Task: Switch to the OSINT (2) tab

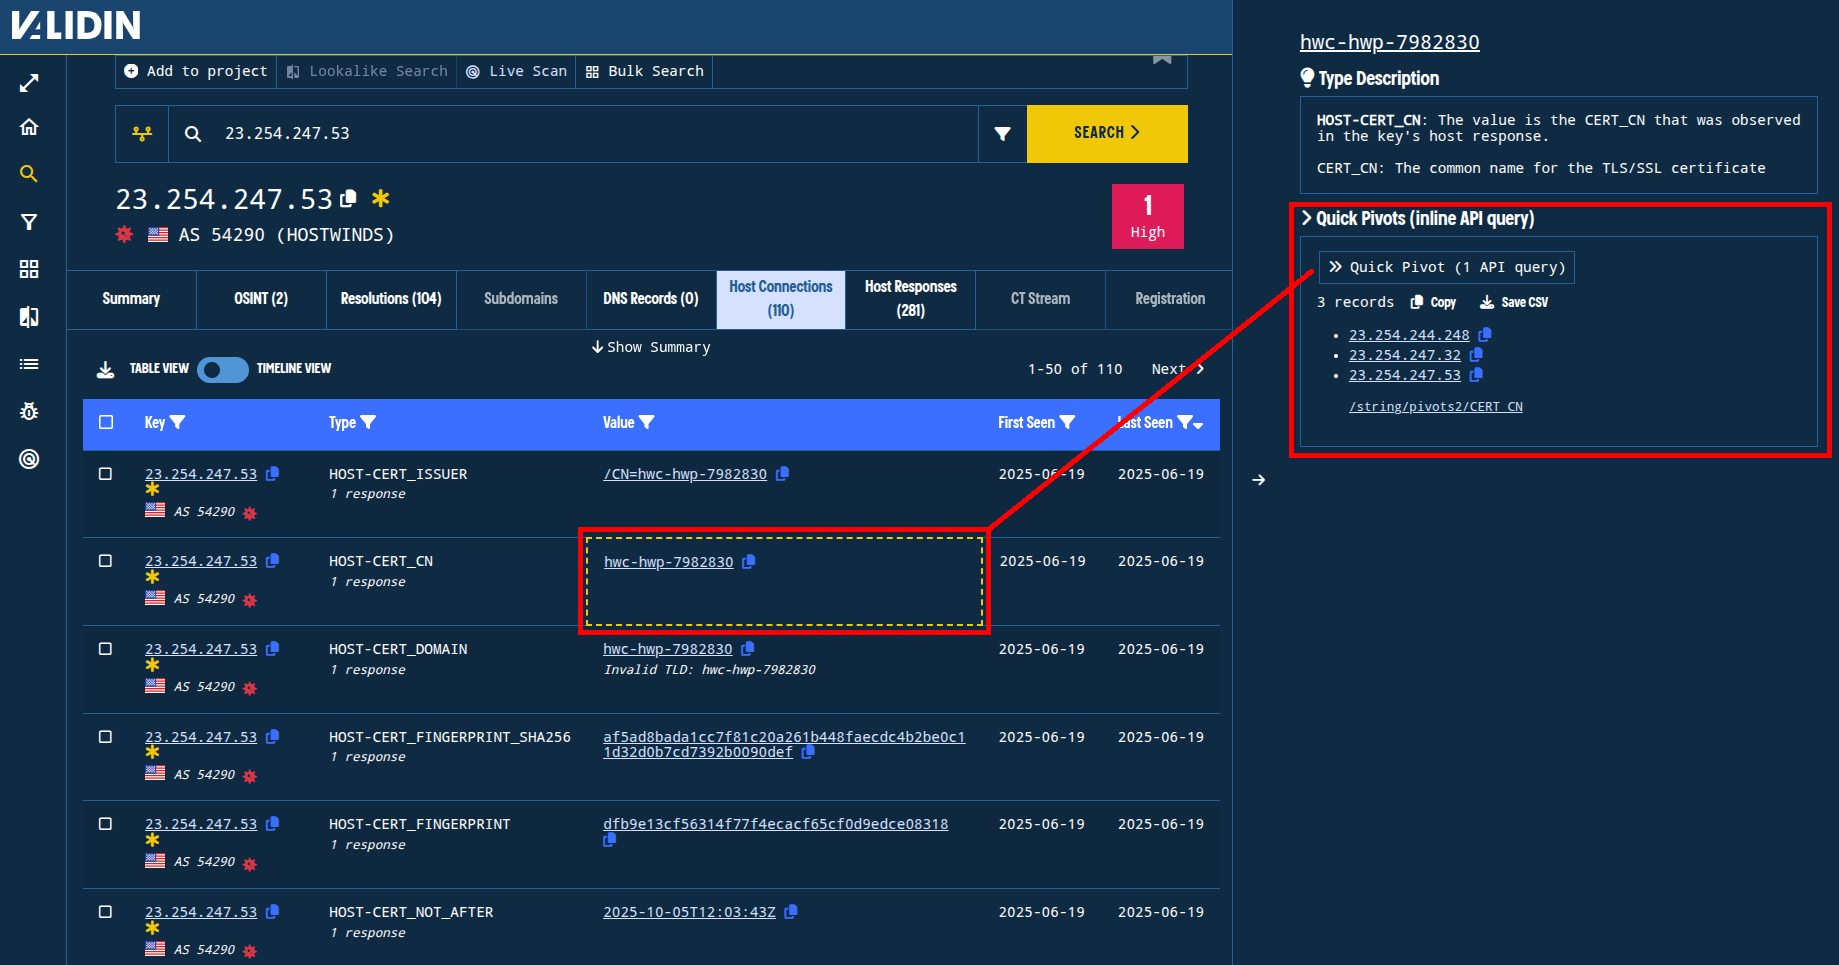Action: (x=261, y=299)
